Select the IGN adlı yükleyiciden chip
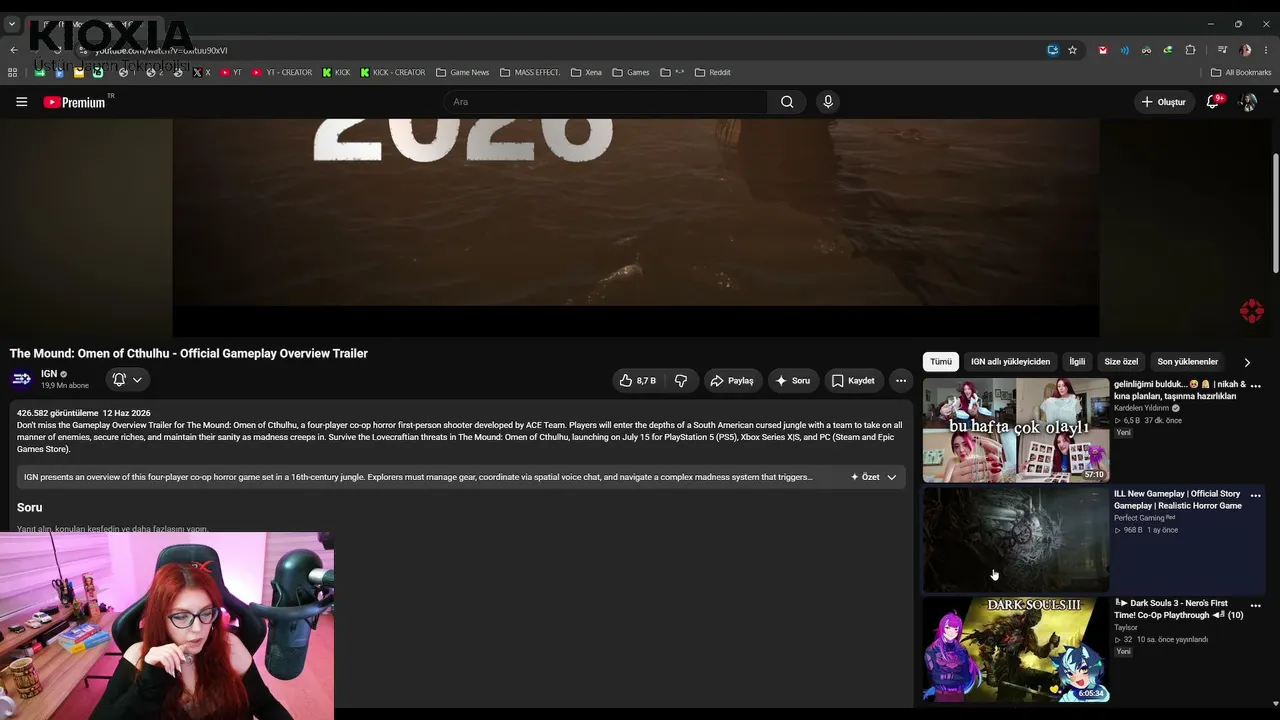Viewport: 1280px width, 720px height. pos(1010,362)
